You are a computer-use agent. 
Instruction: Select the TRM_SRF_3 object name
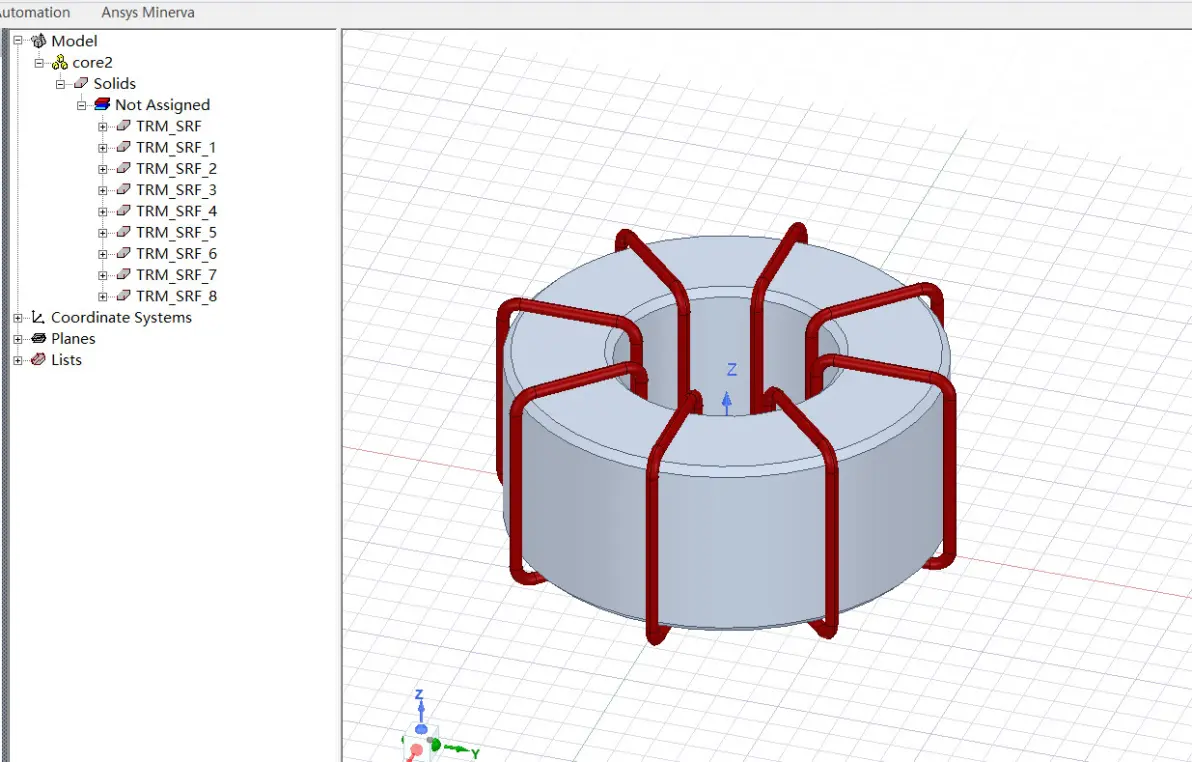176,190
